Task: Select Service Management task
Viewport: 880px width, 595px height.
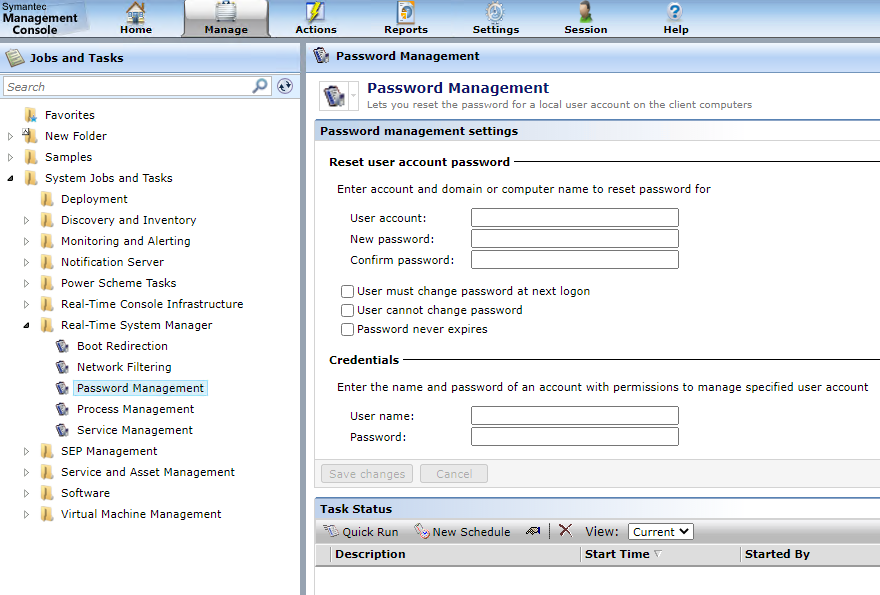Action: coord(135,430)
